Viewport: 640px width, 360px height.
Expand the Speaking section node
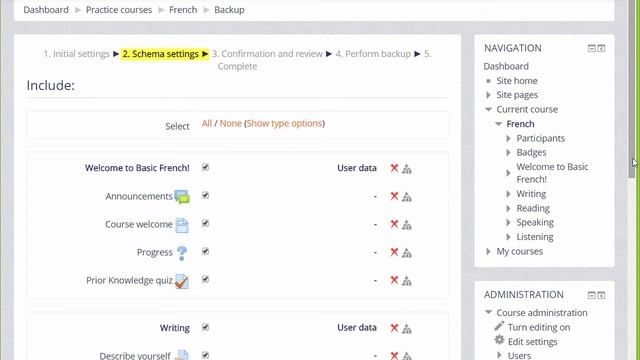[508, 222]
